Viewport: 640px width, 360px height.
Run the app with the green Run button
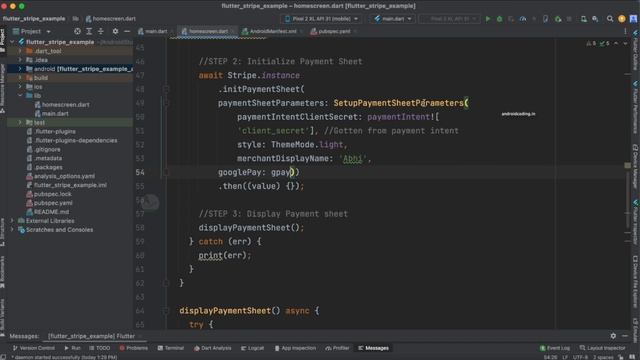click(x=488, y=19)
